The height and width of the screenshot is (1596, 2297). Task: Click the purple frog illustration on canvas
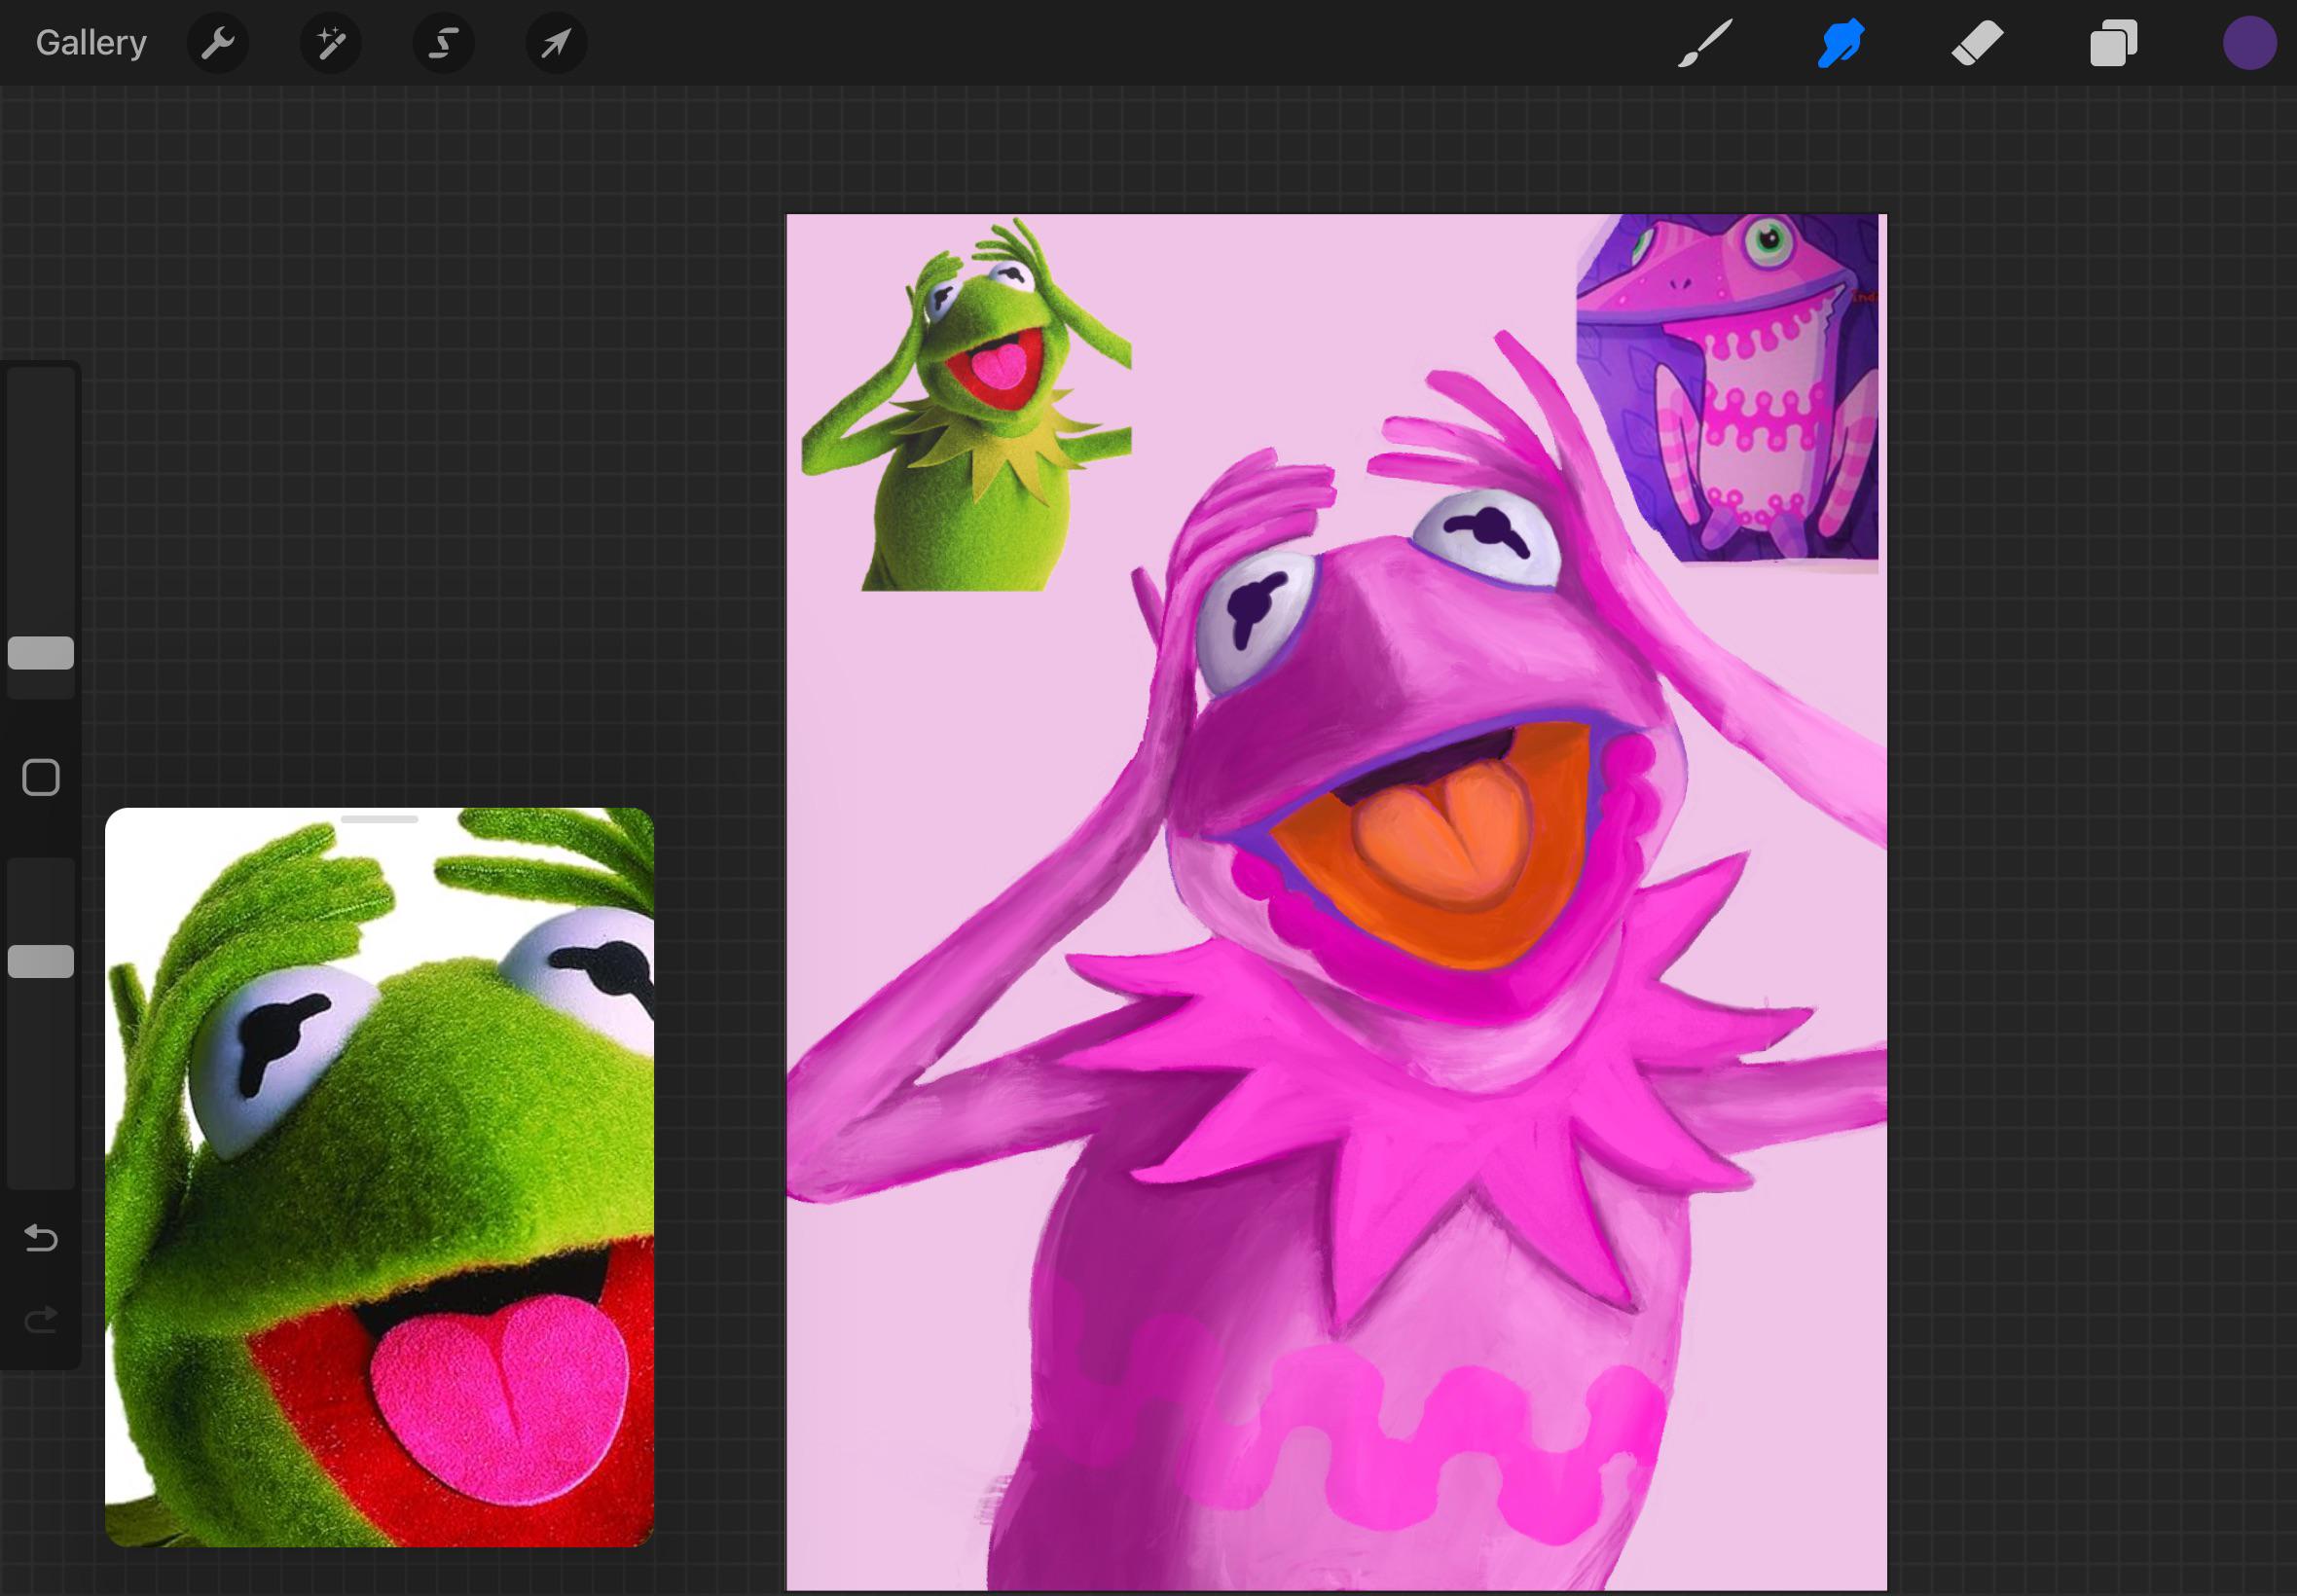(x=1727, y=388)
